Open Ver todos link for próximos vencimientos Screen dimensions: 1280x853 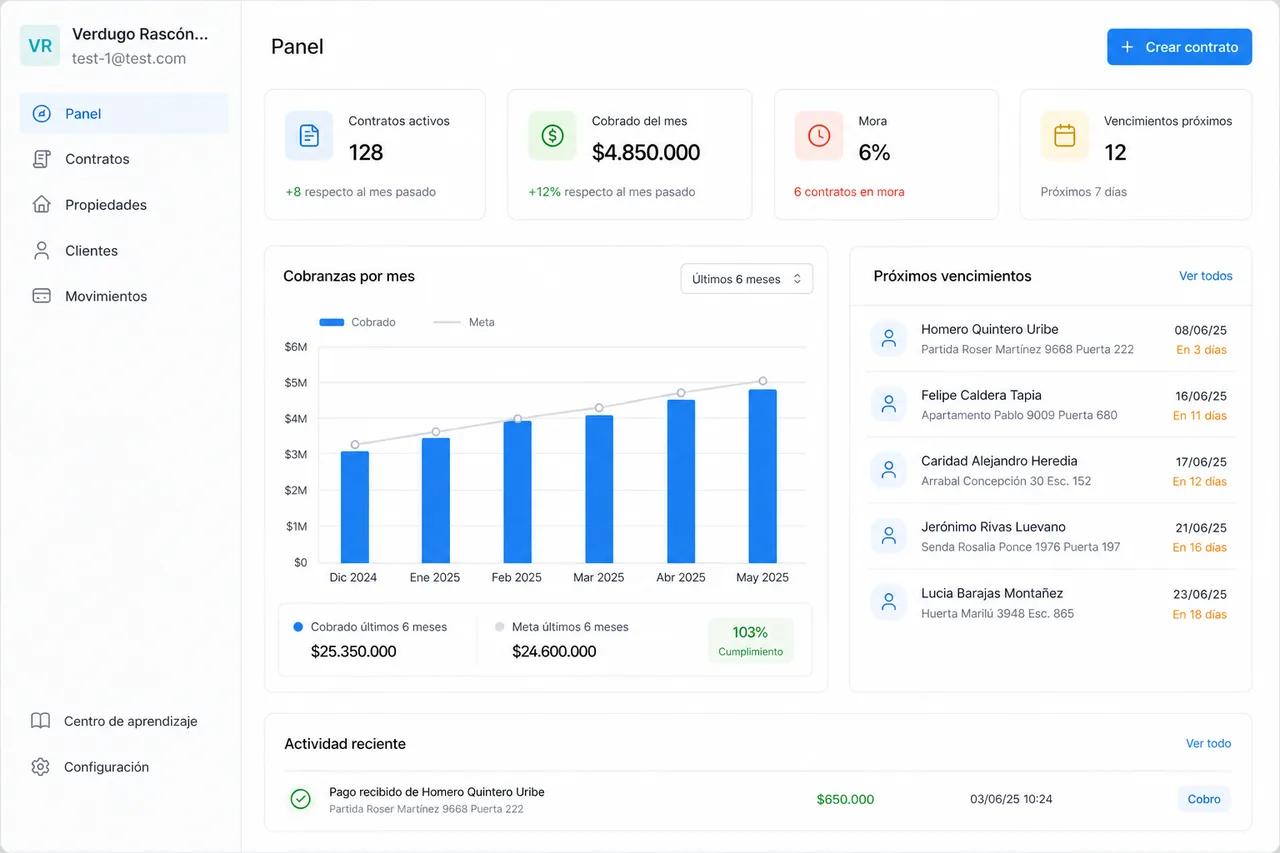click(x=1206, y=276)
